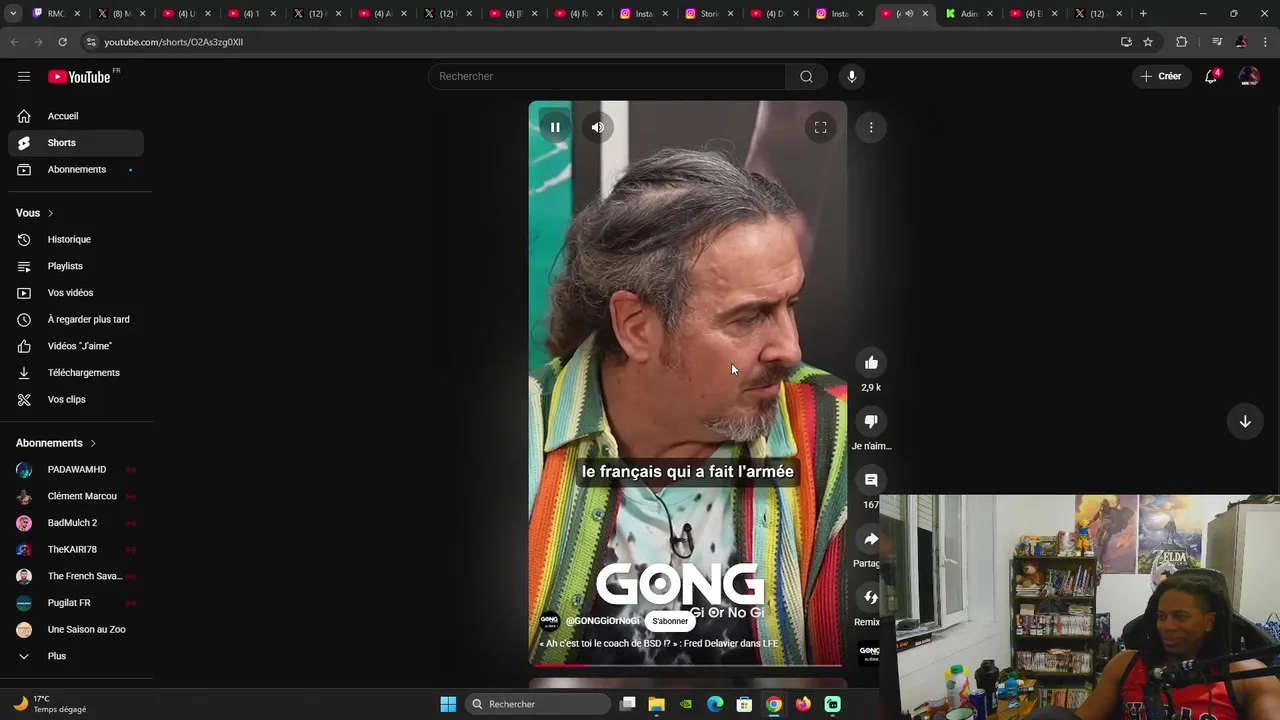Open the NVIDIA app from the taskbar
This screenshot has height=720, width=1280.
click(685, 704)
